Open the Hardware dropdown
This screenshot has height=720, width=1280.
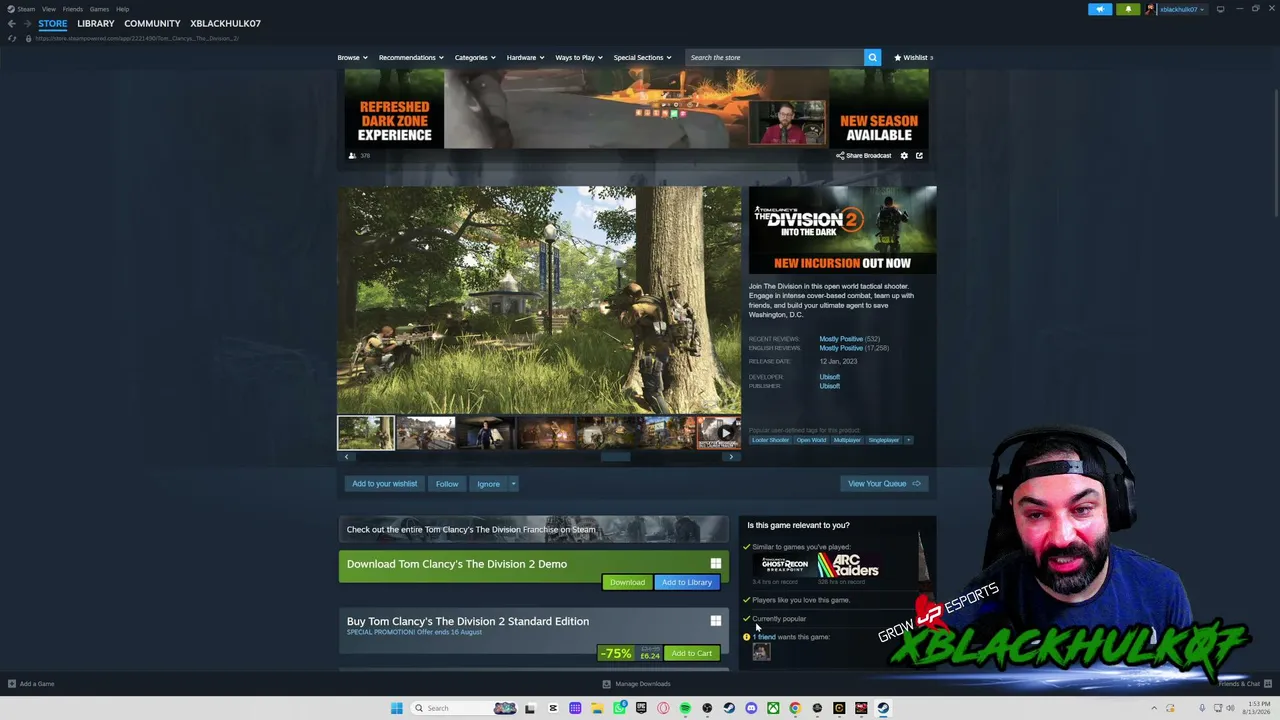tap(525, 57)
